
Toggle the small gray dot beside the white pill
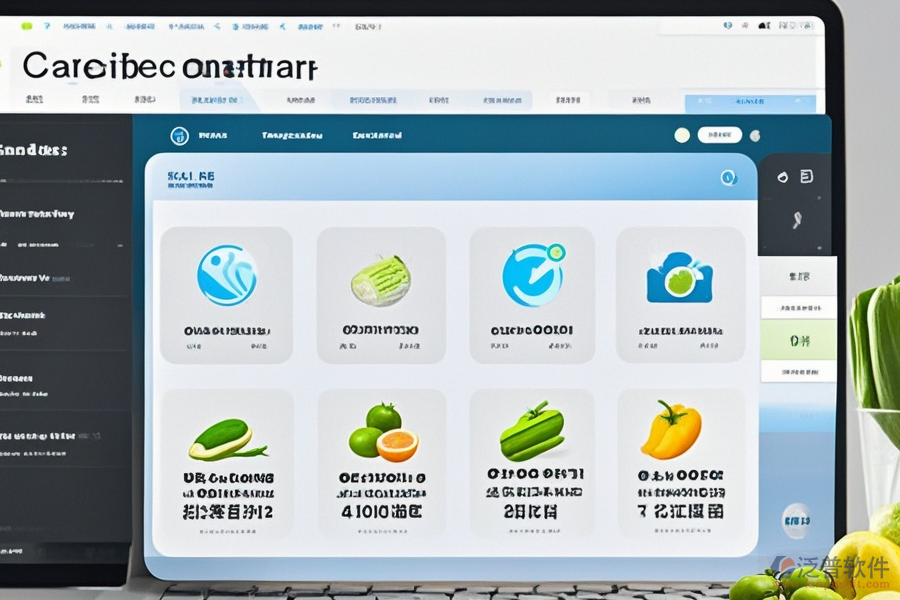point(755,135)
